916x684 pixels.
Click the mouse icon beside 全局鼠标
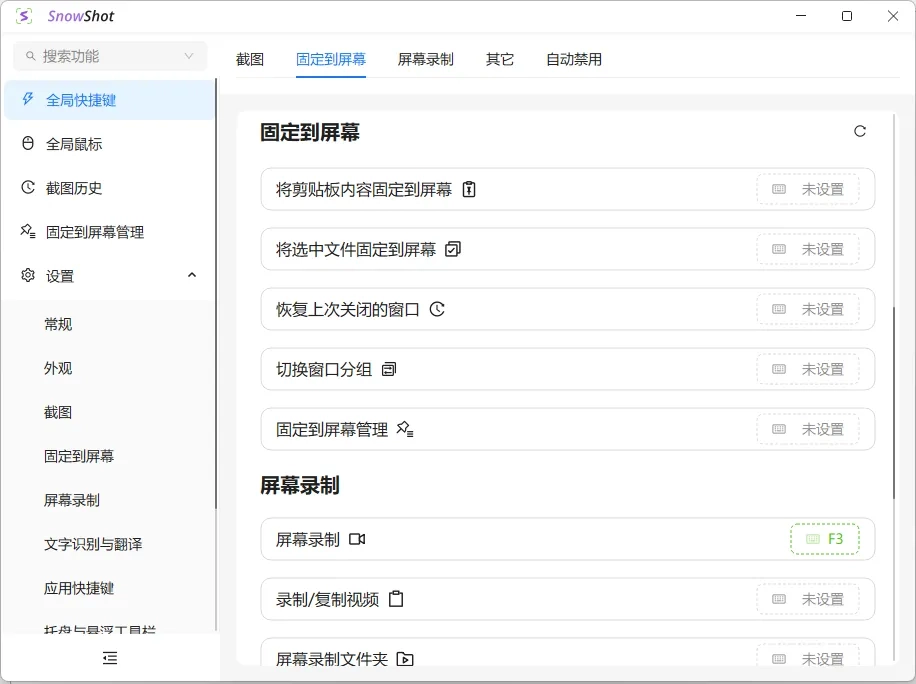[x=27, y=143]
